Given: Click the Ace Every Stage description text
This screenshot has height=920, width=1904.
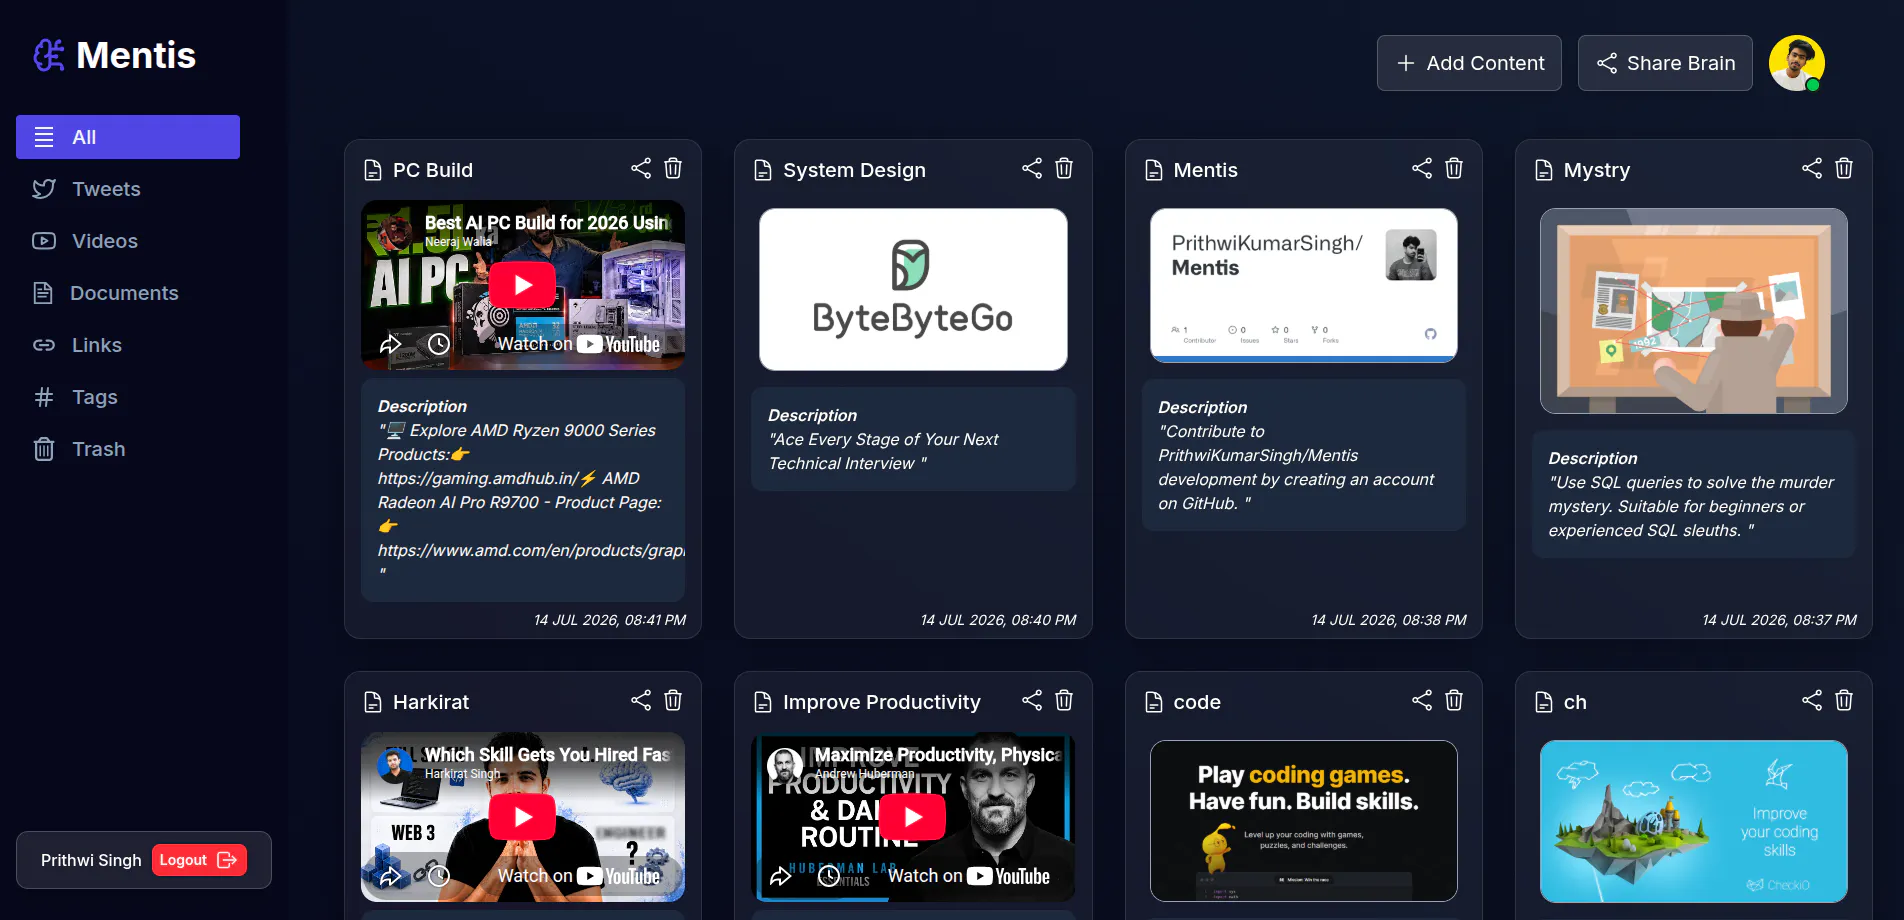Looking at the screenshot, I should click(884, 451).
